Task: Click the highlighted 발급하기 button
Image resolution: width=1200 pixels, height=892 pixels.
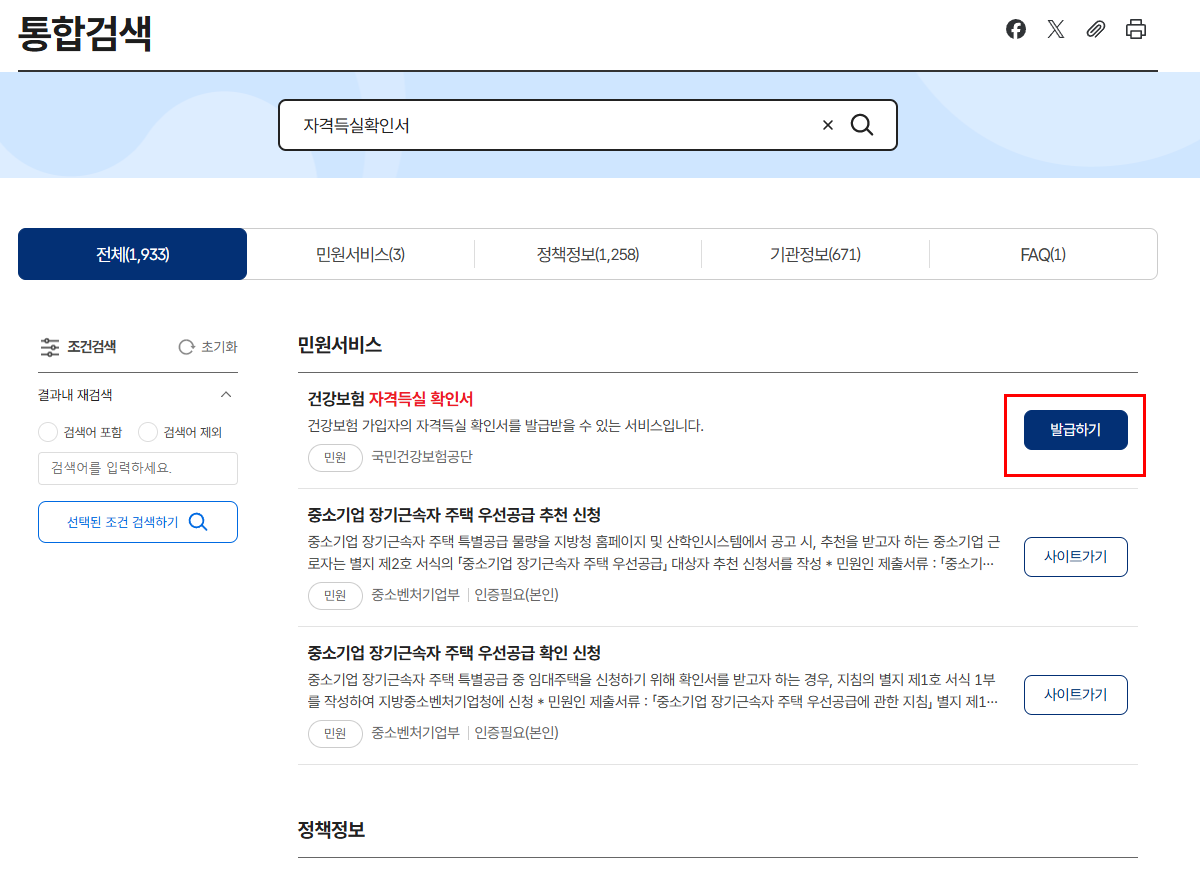Action: point(1075,429)
